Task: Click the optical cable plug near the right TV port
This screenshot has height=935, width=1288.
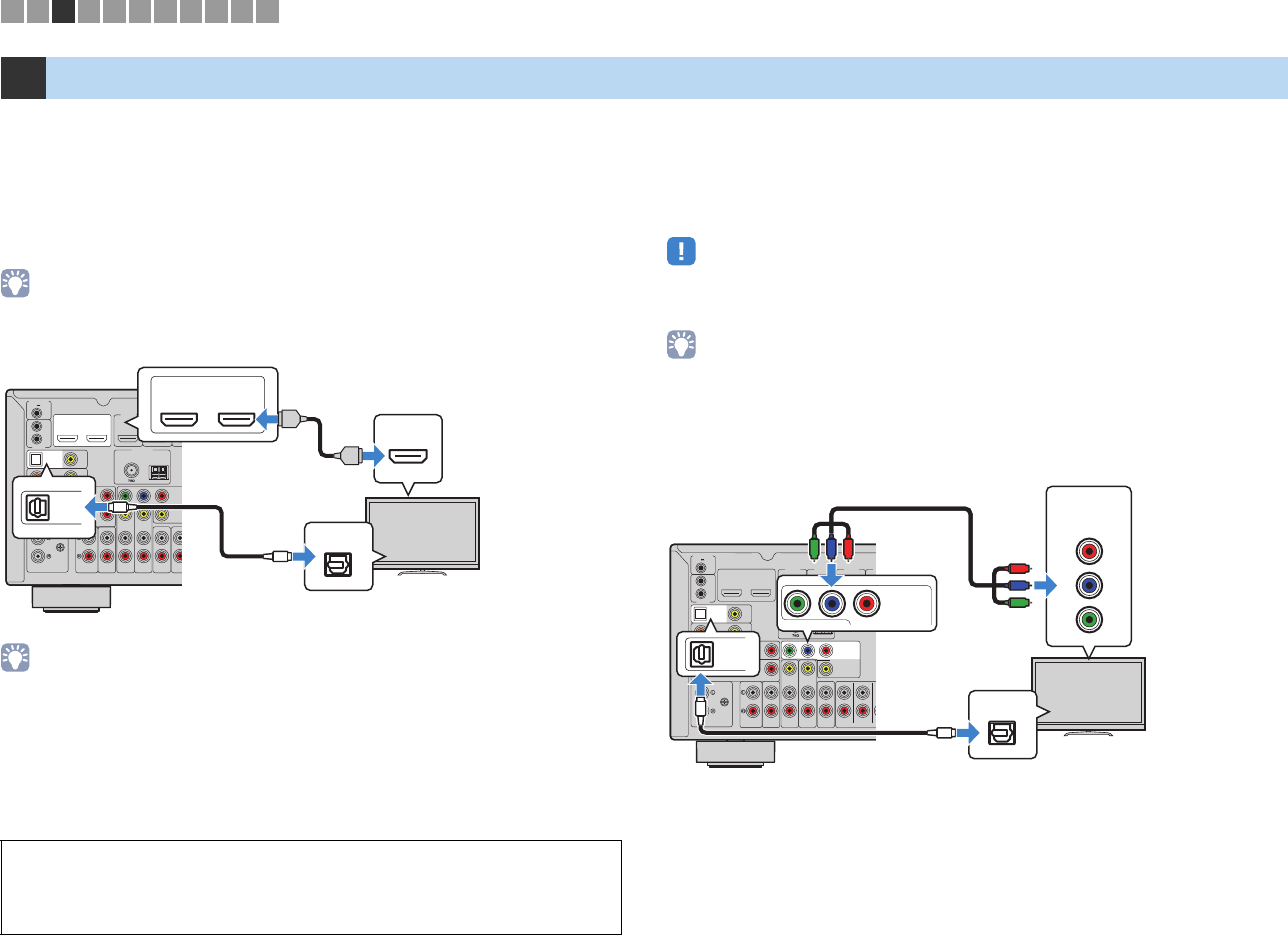Action: [942, 733]
